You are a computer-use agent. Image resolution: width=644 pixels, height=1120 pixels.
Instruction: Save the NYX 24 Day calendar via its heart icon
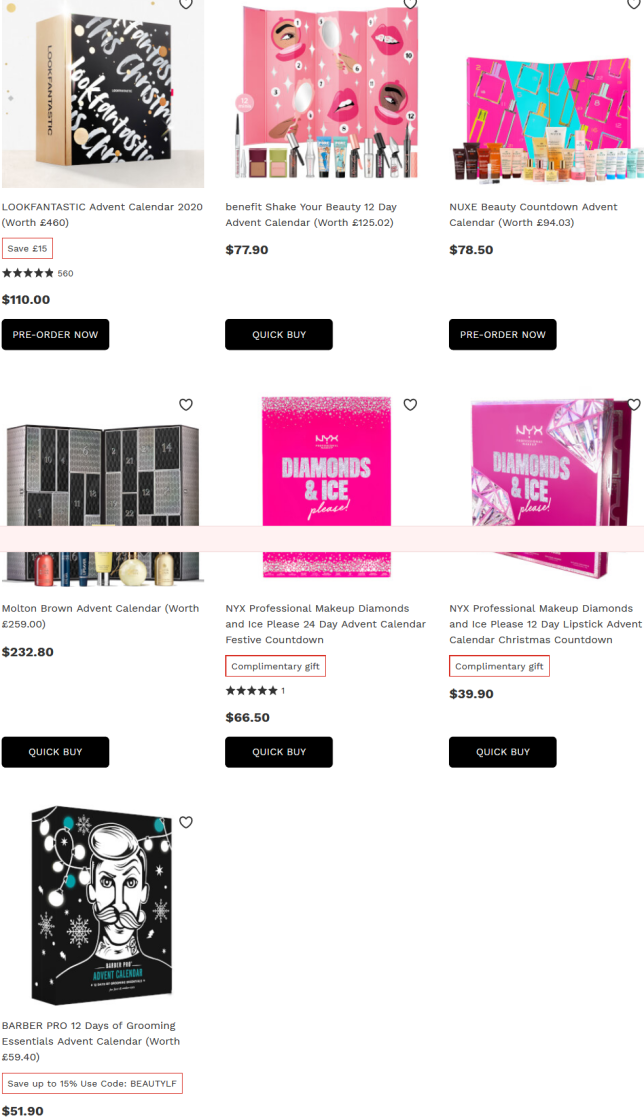click(x=410, y=404)
